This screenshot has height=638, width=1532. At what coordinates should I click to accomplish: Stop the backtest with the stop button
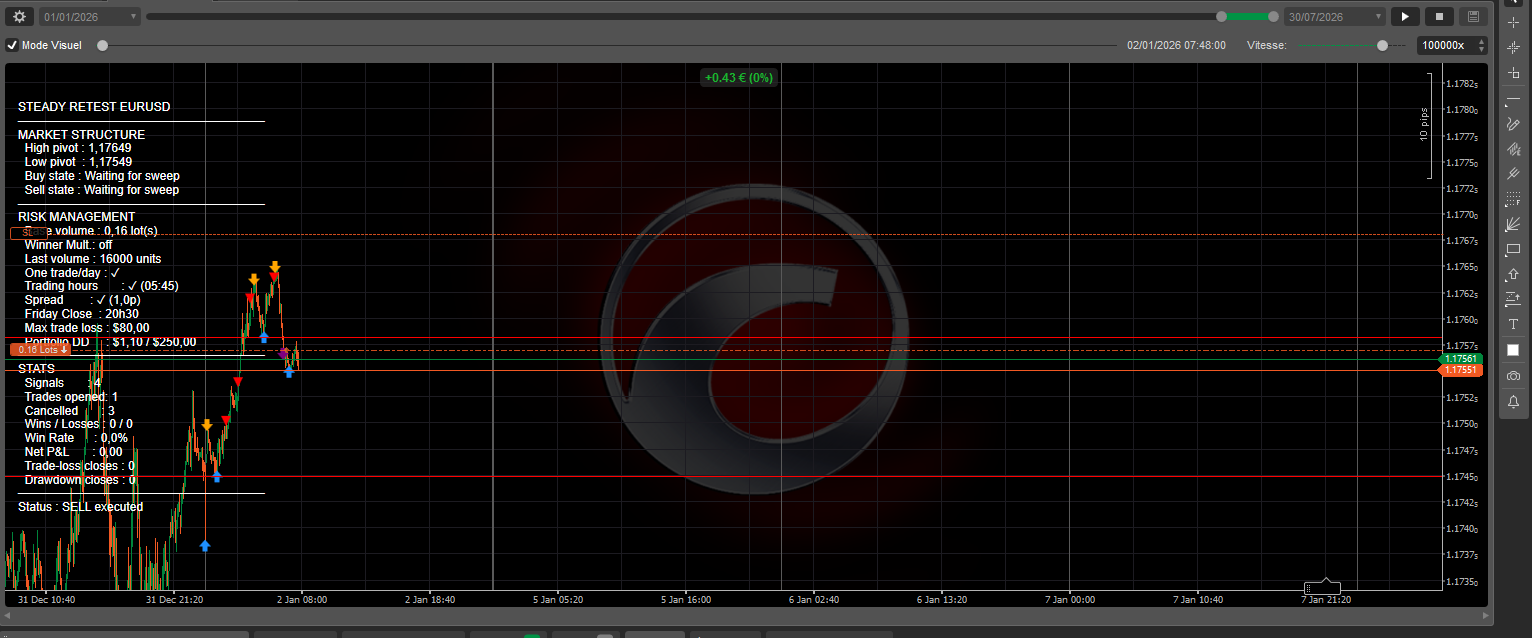(1440, 16)
